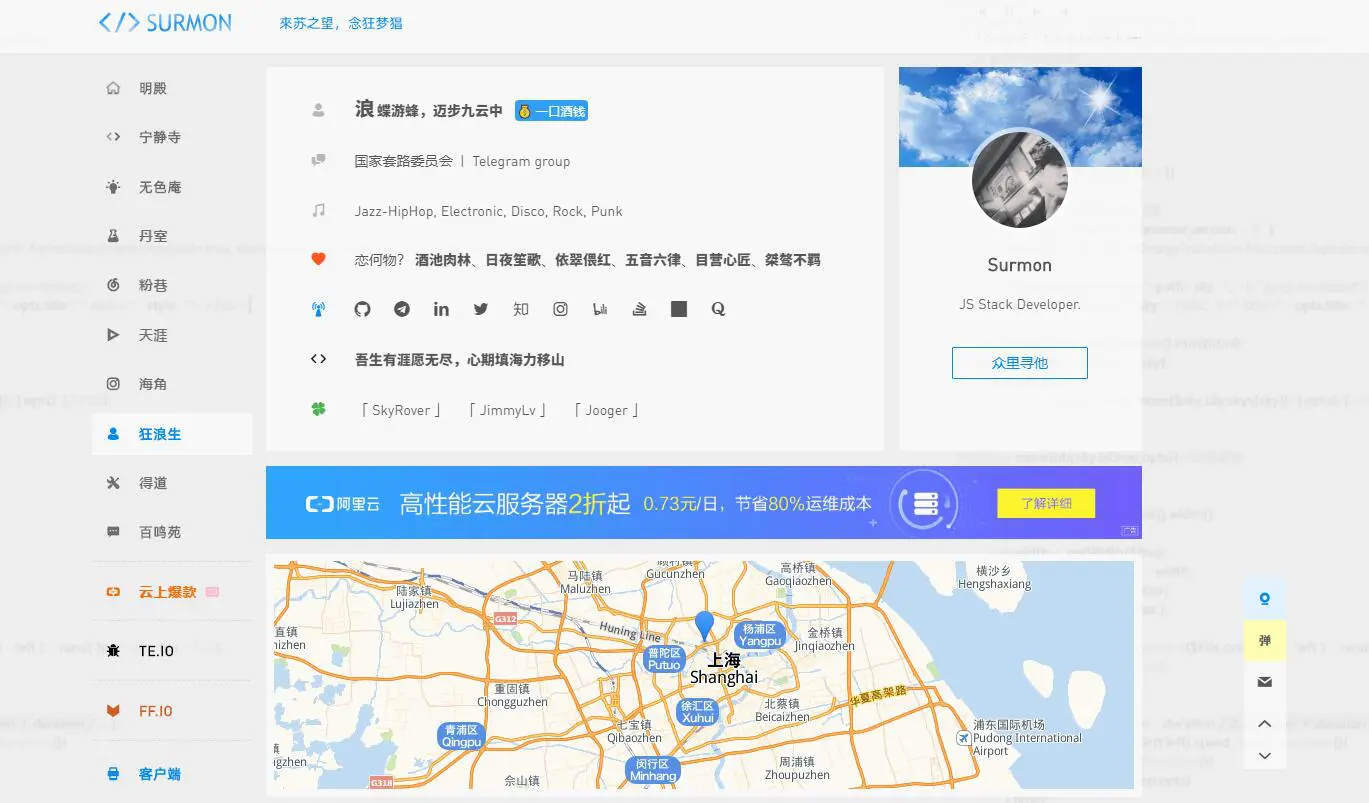Click the Telegram icon in social links row
Viewport: 1369px width, 803px height.
pos(402,309)
